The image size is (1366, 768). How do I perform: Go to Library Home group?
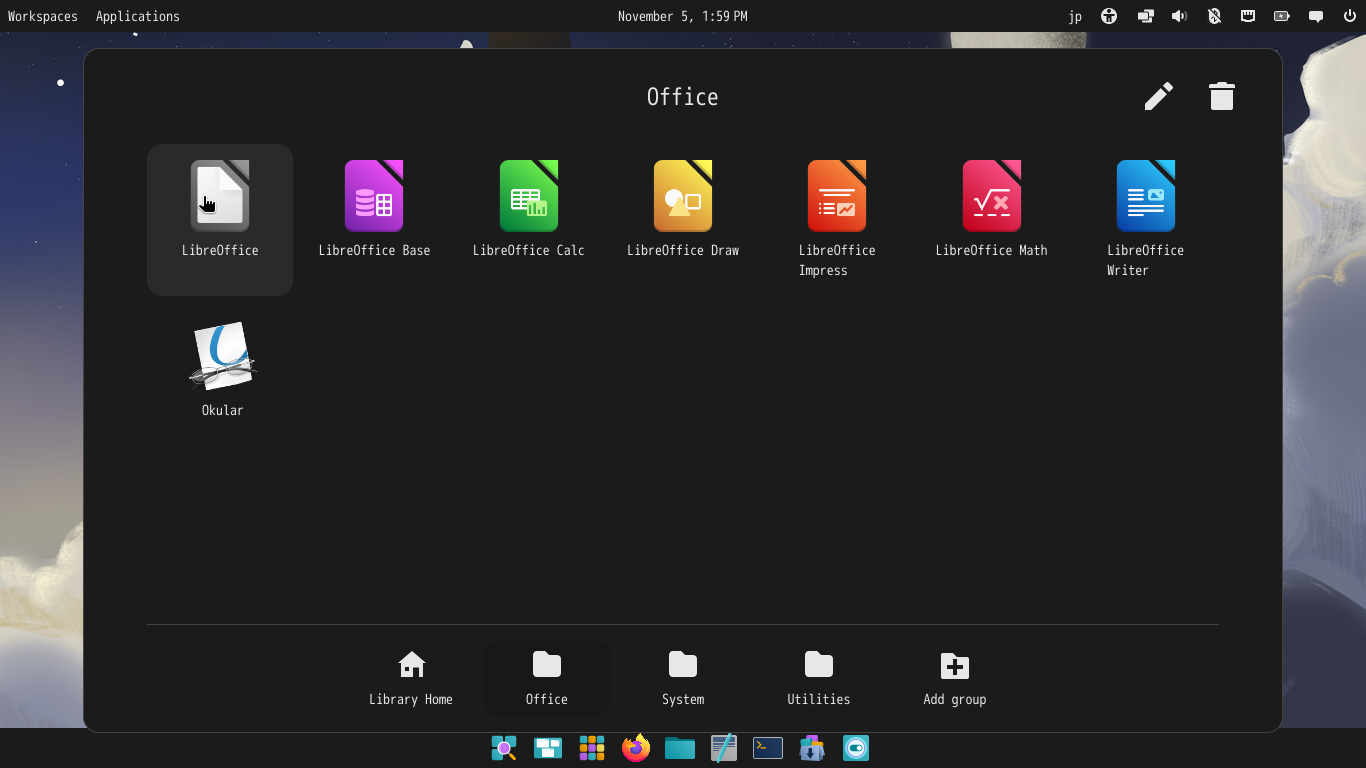411,678
